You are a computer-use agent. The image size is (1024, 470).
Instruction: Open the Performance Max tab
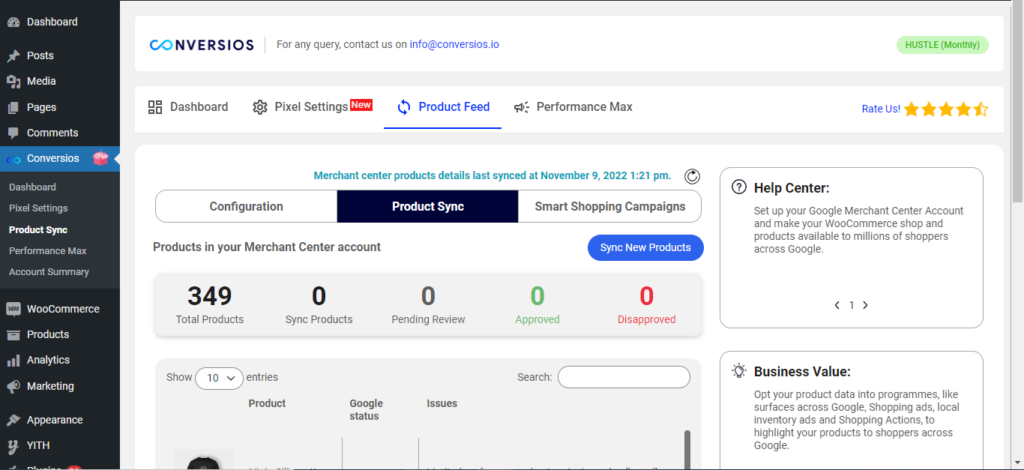pyautogui.click(x=573, y=107)
